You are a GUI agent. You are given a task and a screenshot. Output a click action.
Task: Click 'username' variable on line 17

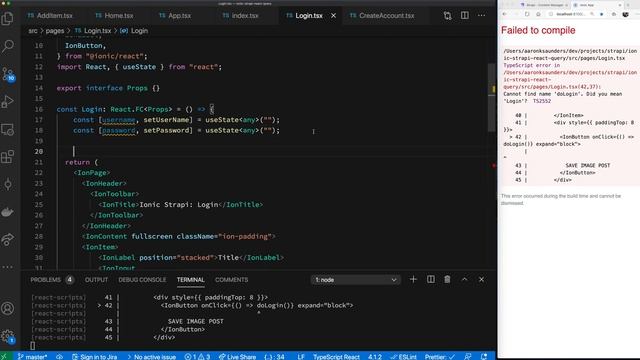click(x=118, y=120)
